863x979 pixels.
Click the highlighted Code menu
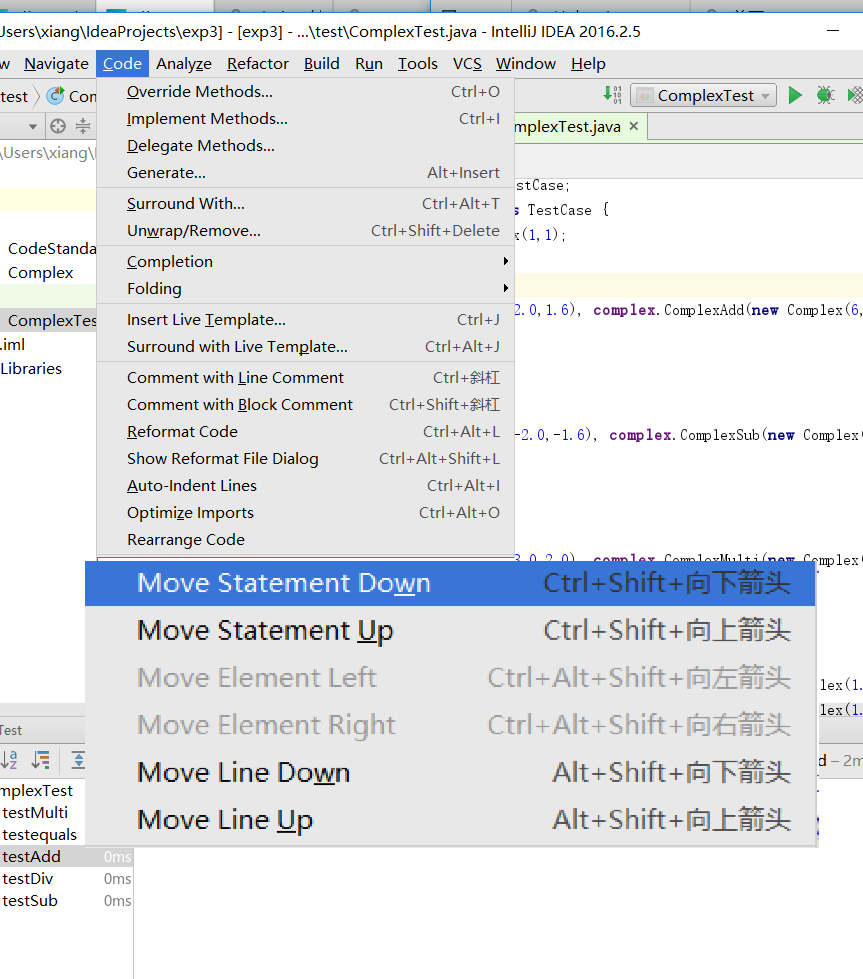tap(122, 64)
